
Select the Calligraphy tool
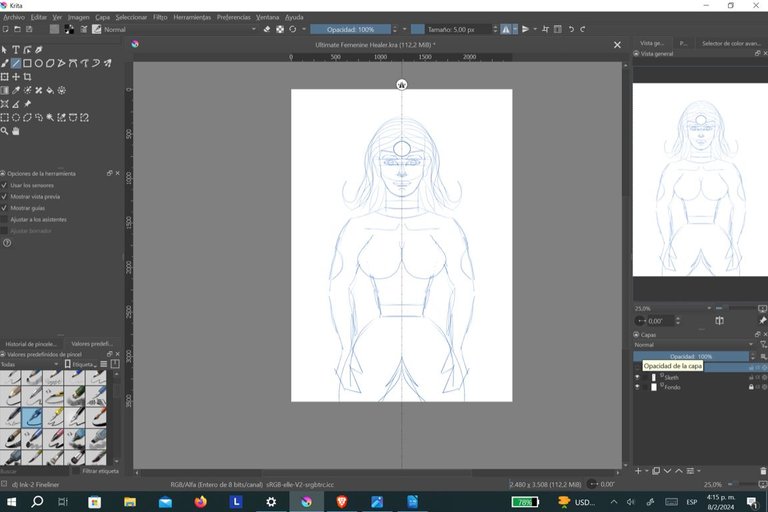point(39,49)
